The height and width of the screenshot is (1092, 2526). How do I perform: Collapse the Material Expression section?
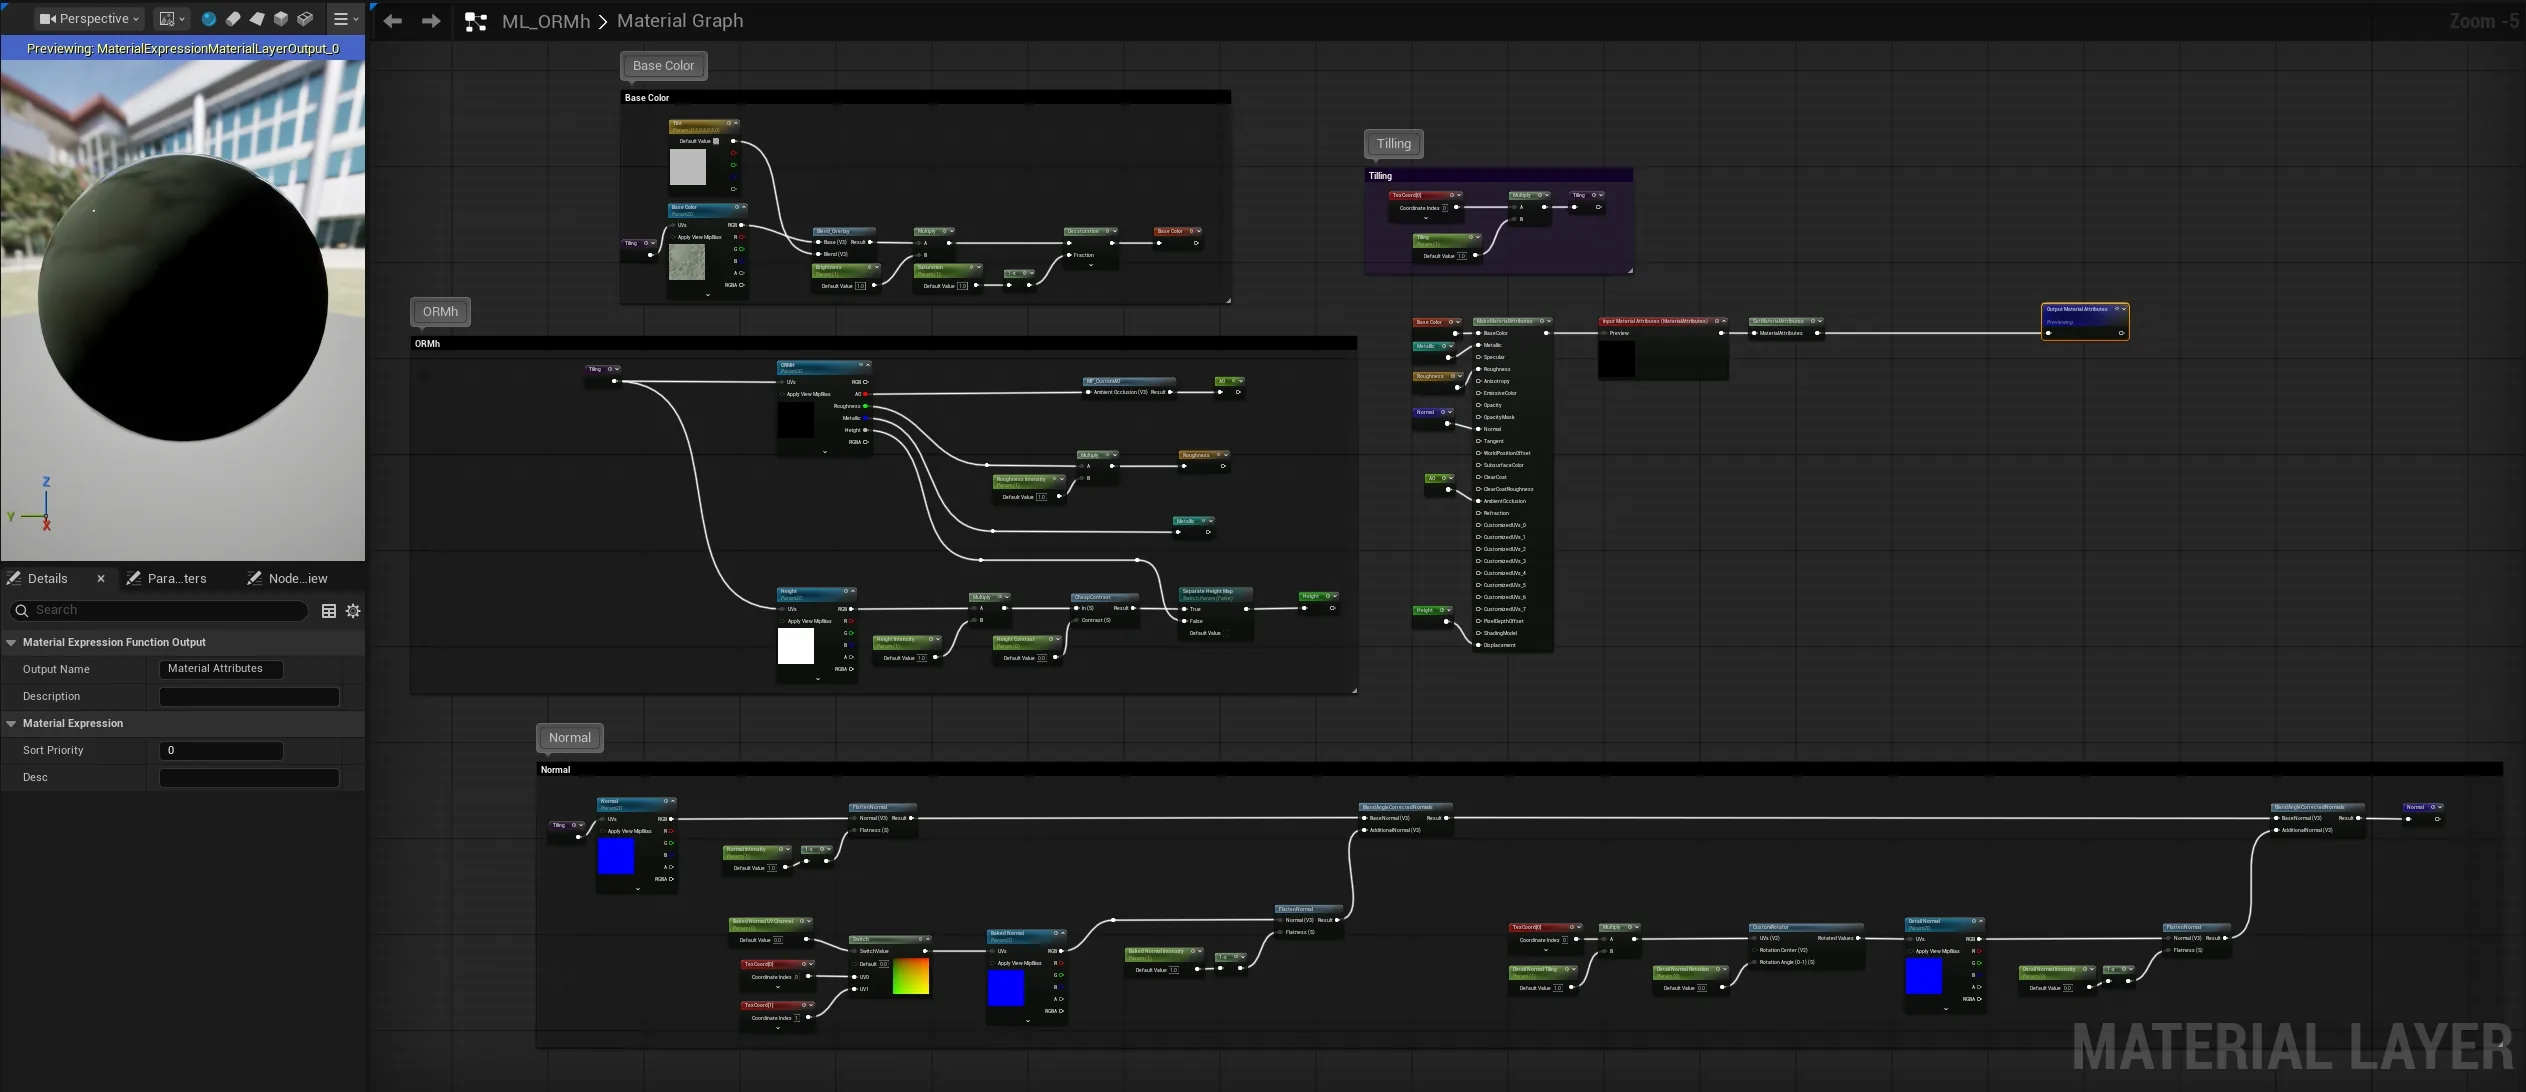12,724
